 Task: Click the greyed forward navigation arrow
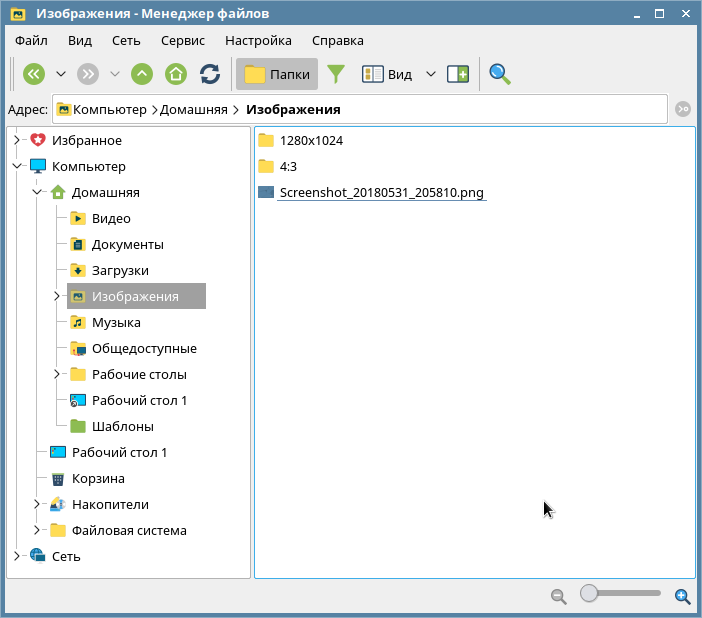88,74
